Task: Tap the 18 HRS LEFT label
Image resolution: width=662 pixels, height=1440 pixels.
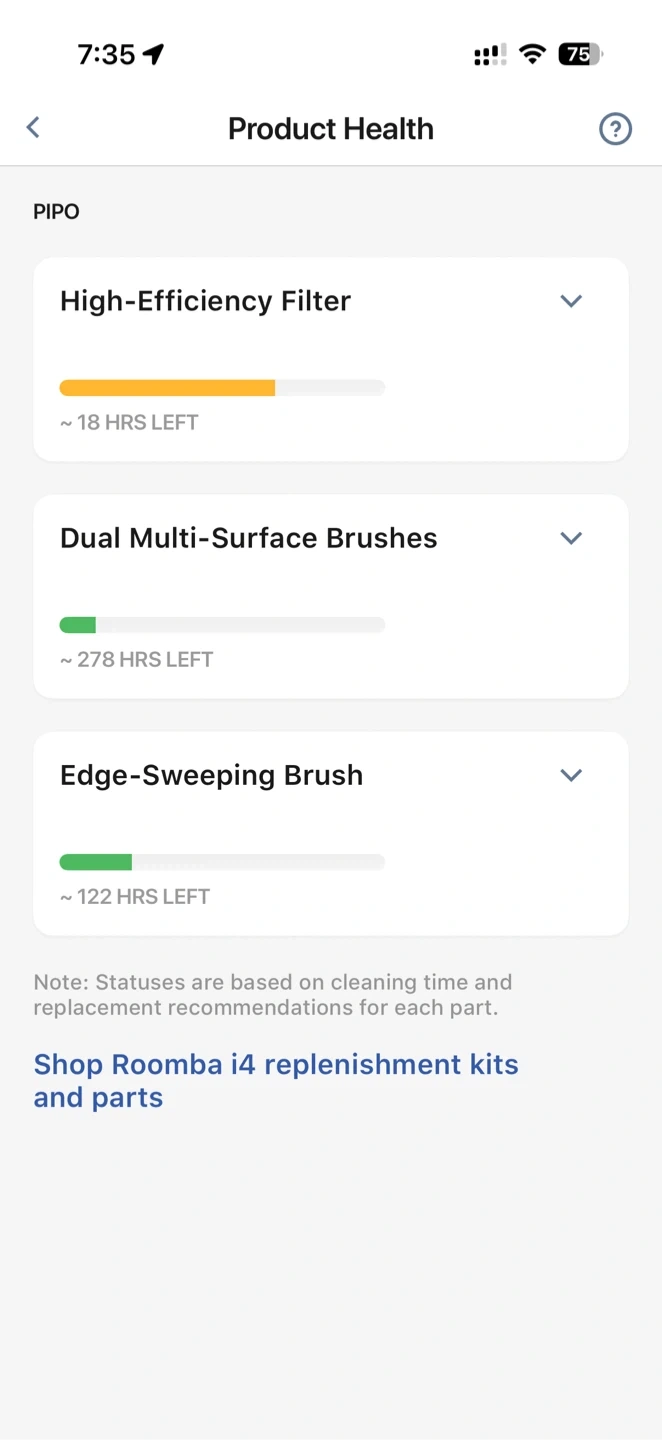Action: 129,422
